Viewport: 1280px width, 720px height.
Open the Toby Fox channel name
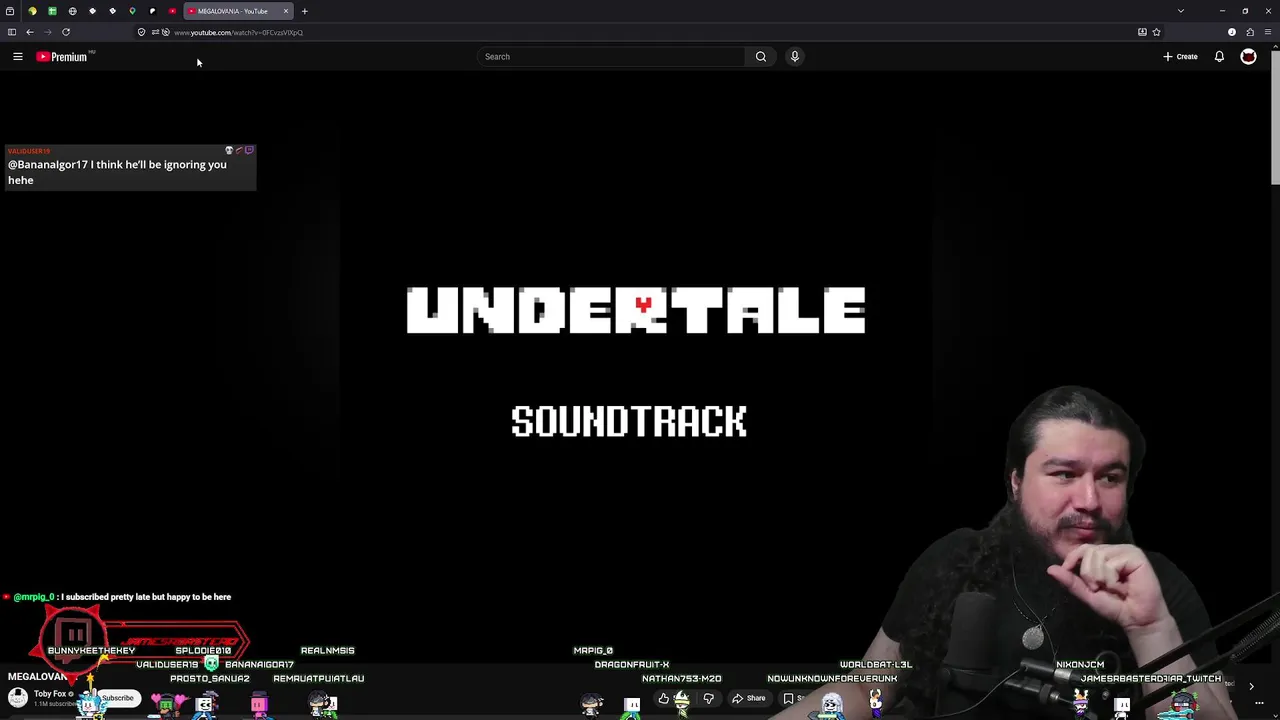[x=50, y=694]
